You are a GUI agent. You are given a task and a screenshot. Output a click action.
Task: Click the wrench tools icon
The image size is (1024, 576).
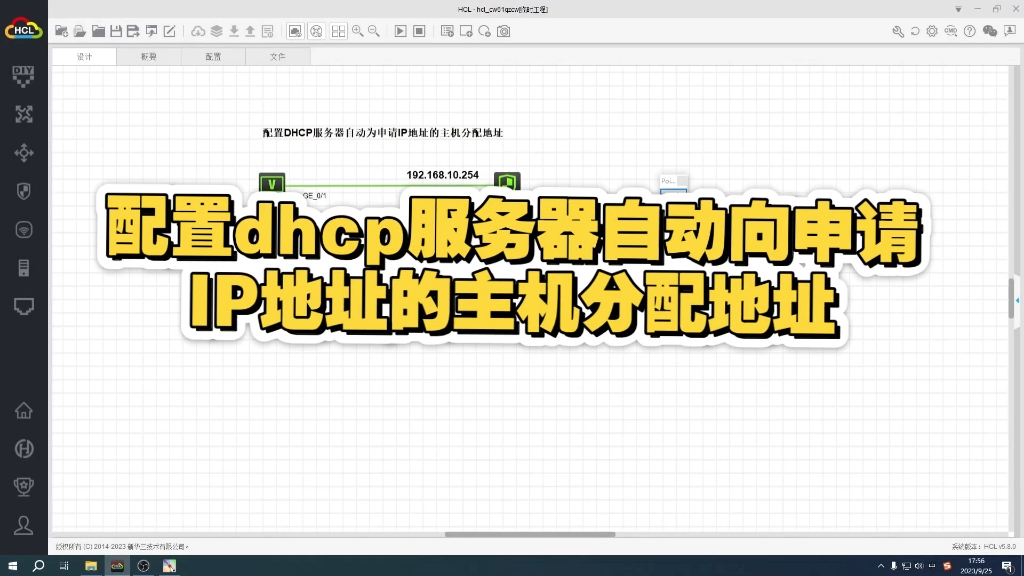tap(898, 31)
